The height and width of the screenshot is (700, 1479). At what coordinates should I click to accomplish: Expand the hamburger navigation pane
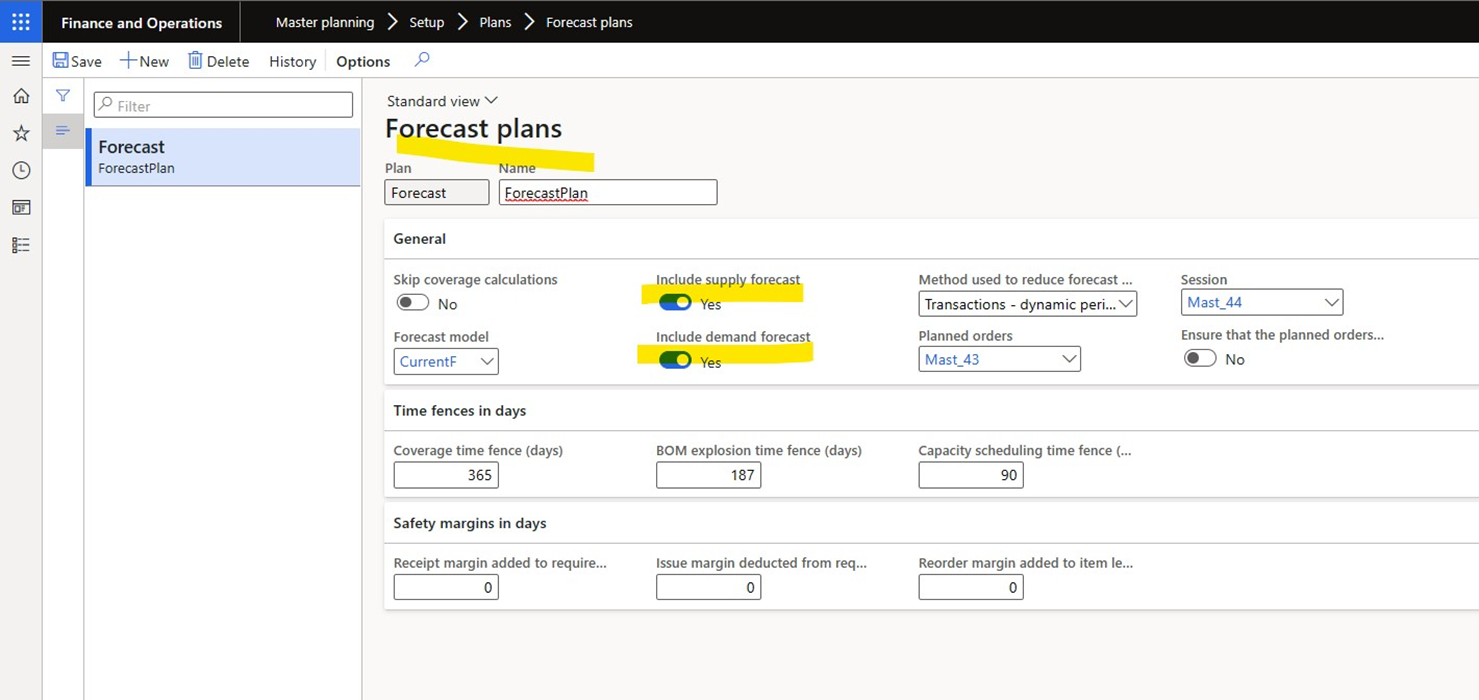click(x=21, y=61)
